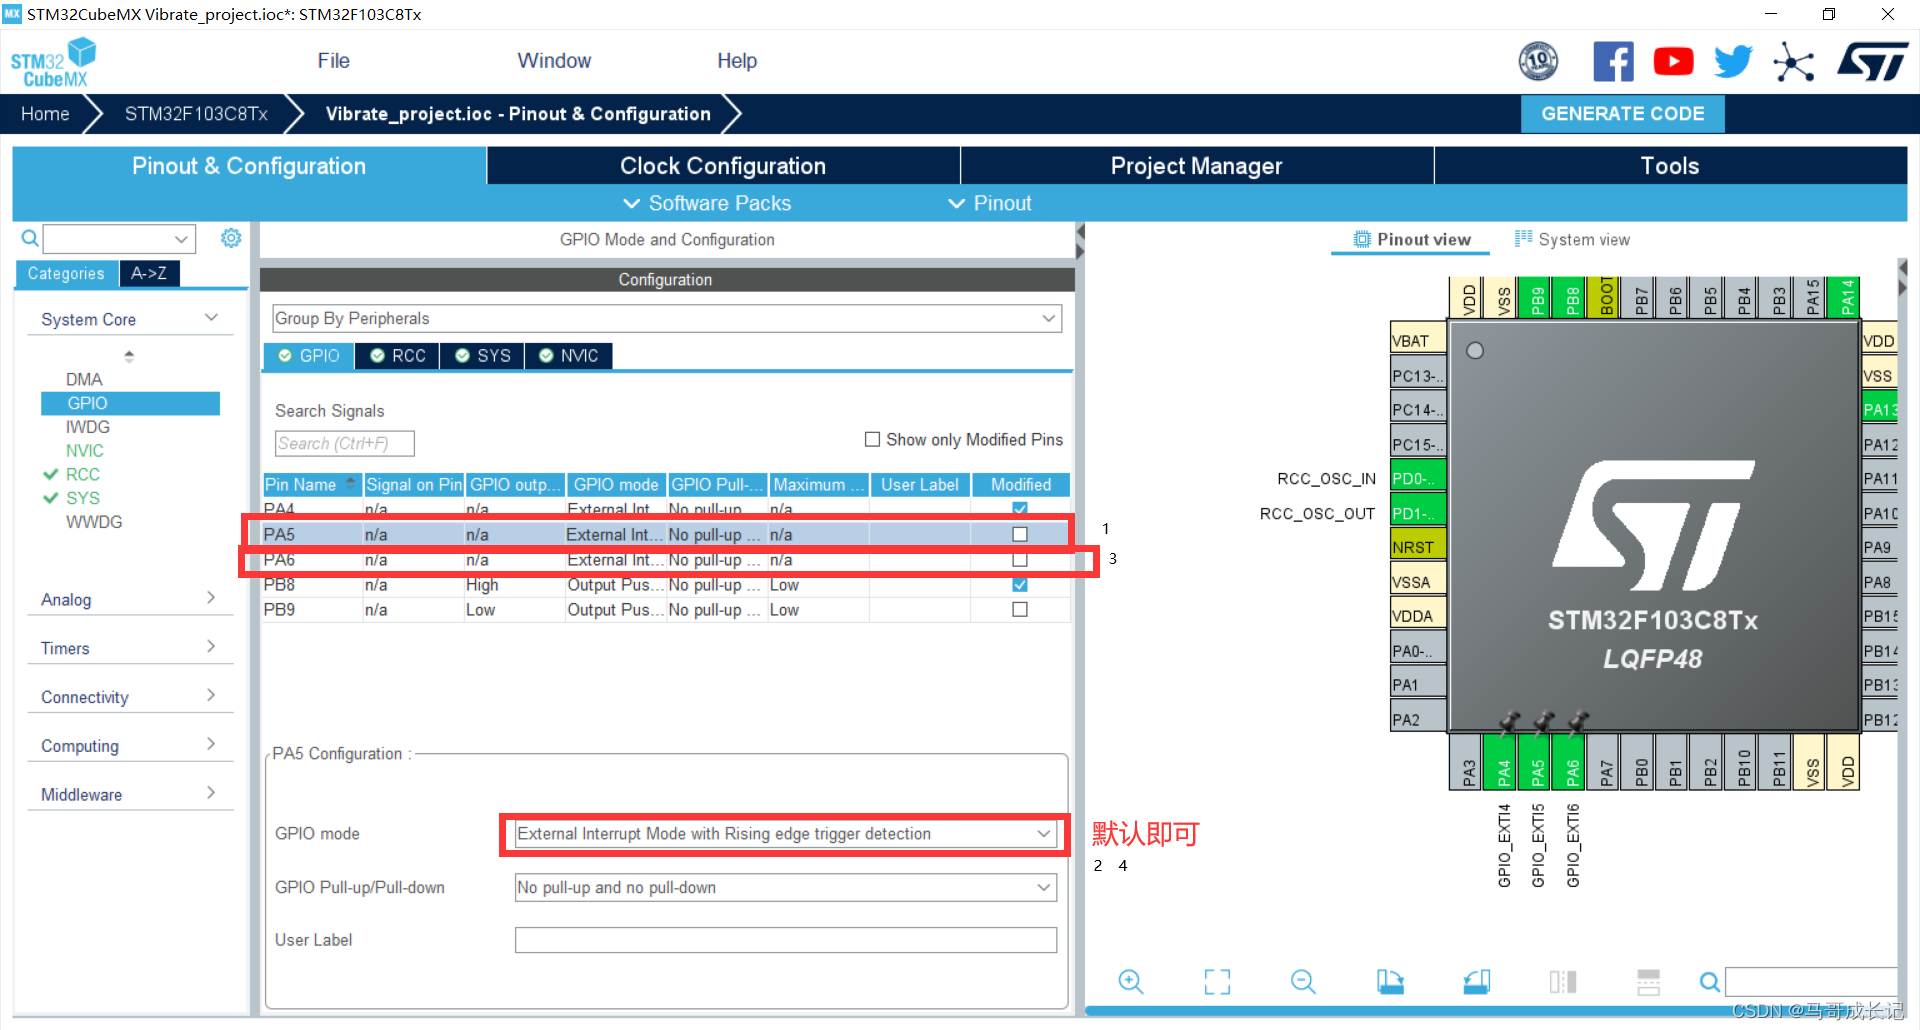
Task: Expand the Connectivity category
Action: tap(130, 697)
